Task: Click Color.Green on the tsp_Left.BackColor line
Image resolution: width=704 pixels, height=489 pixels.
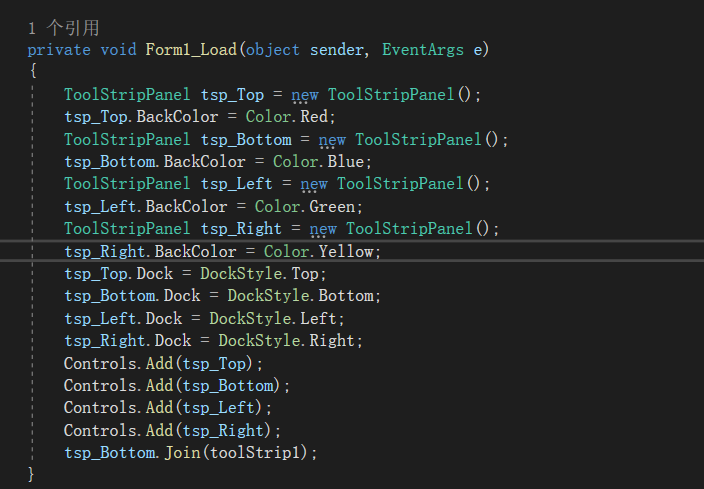Action: pyautogui.click(x=305, y=207)
